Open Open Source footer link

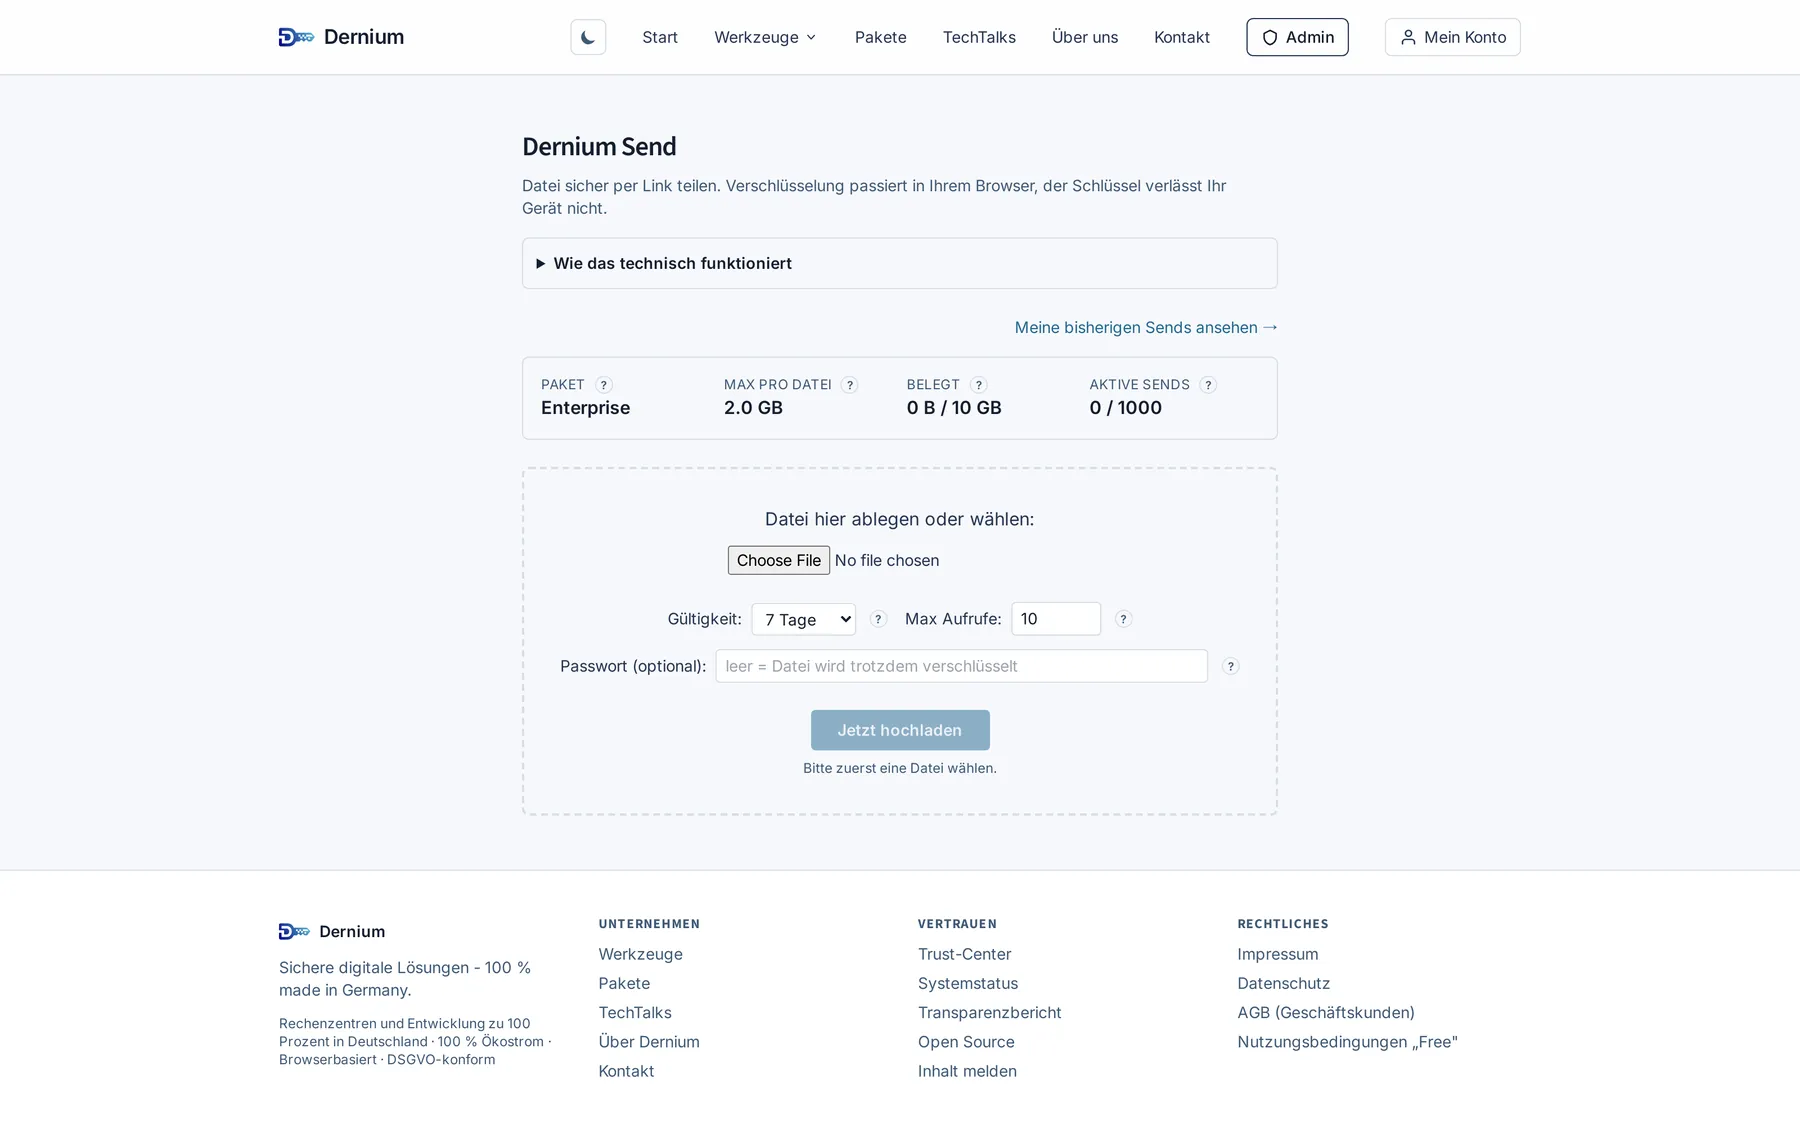[966, 1041]
